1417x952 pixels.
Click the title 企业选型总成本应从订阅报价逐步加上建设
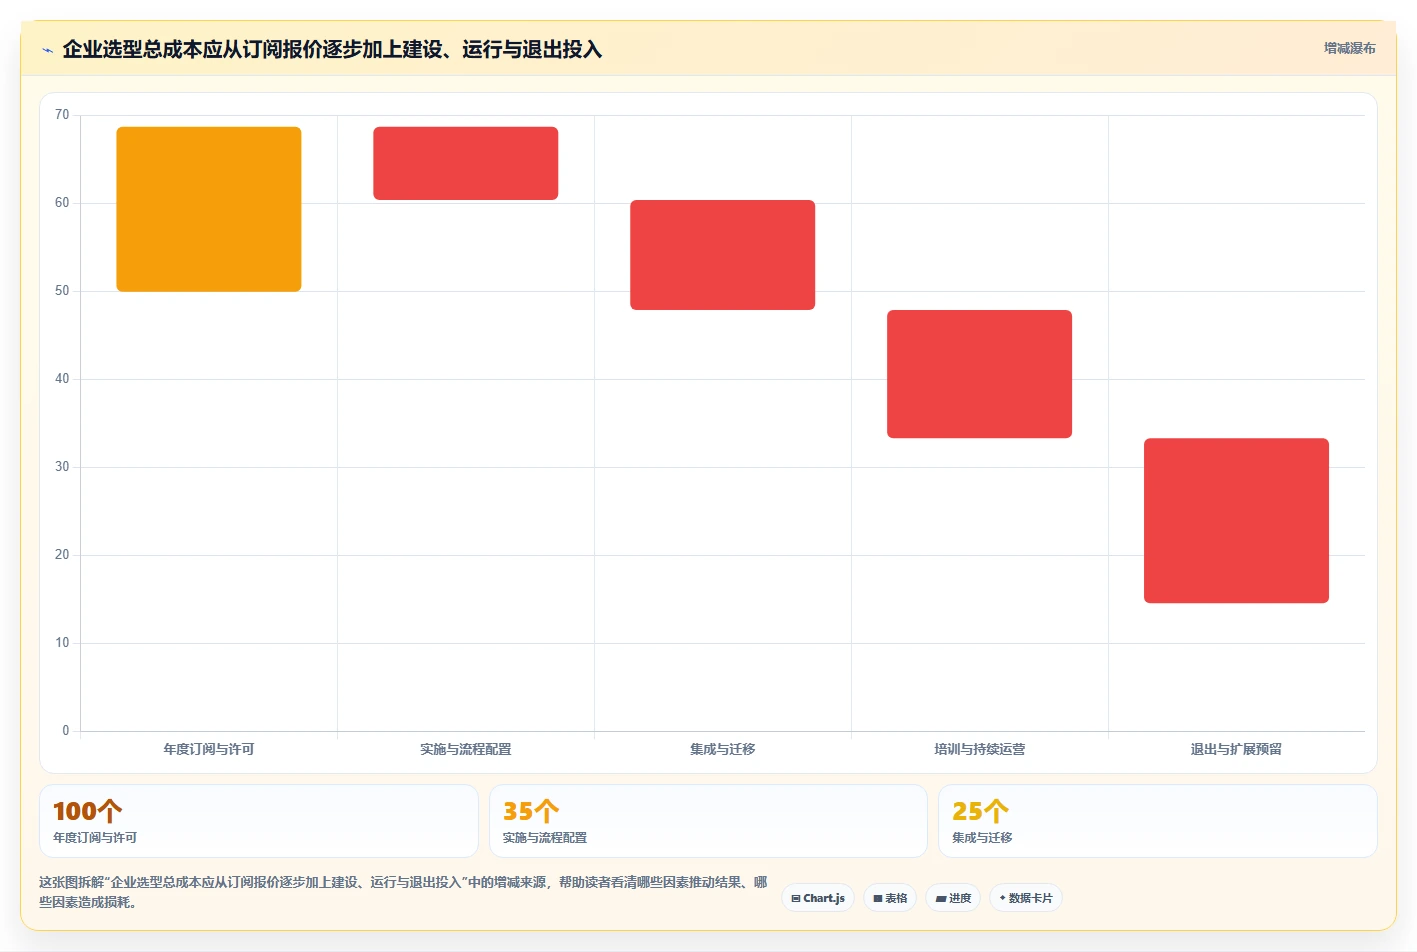click(x=332, y=49)
